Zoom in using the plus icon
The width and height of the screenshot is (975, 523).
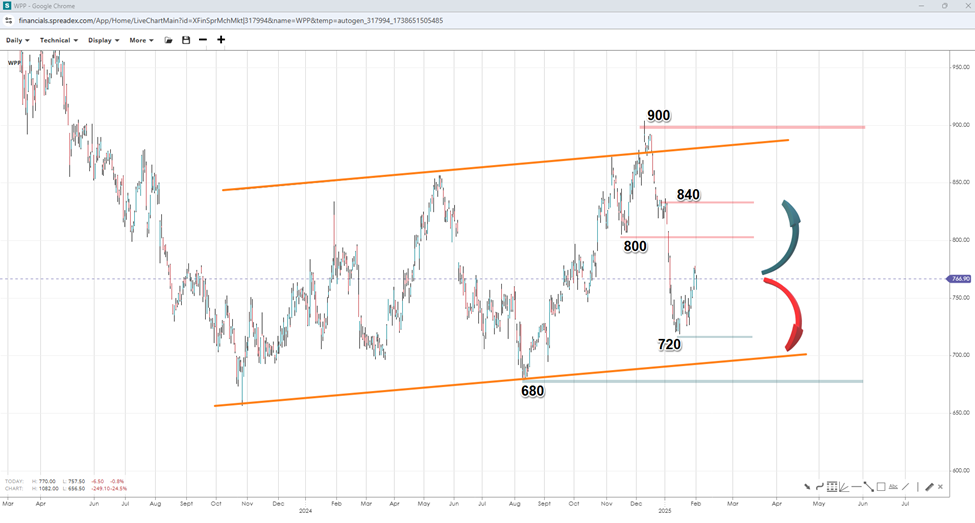[221, 40]
